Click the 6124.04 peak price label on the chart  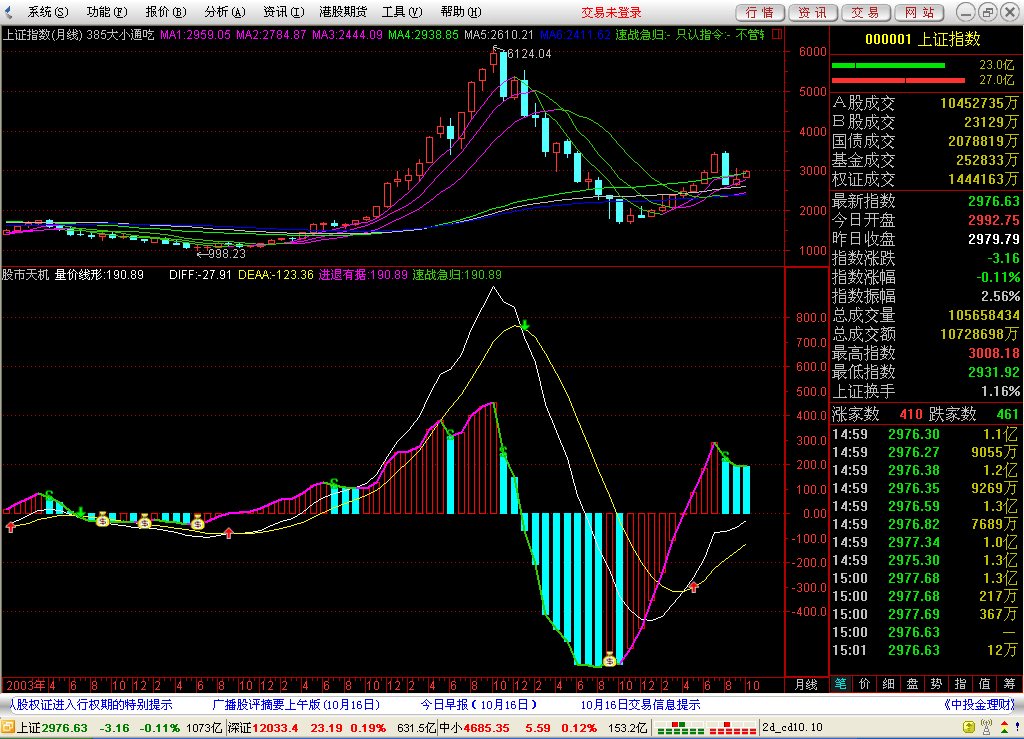pos(529,54)
